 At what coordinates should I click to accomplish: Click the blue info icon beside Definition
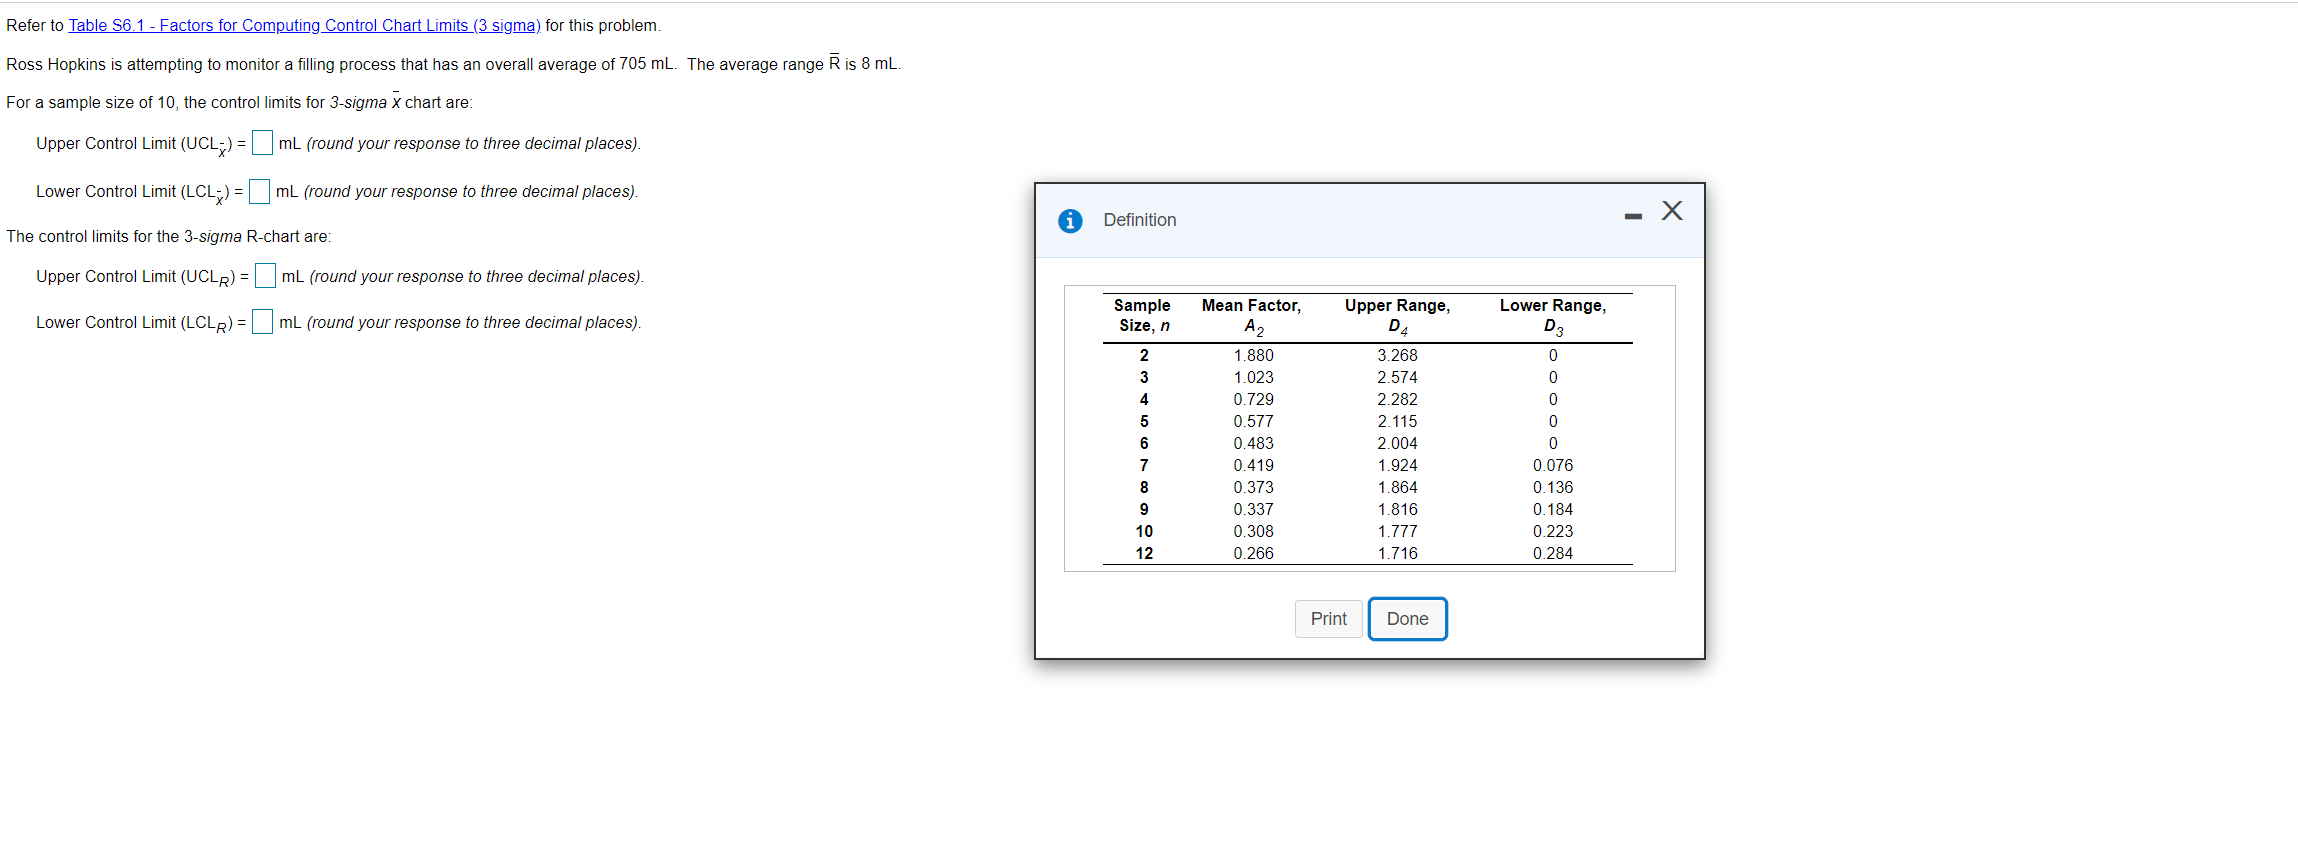(x=1070, y=220)
